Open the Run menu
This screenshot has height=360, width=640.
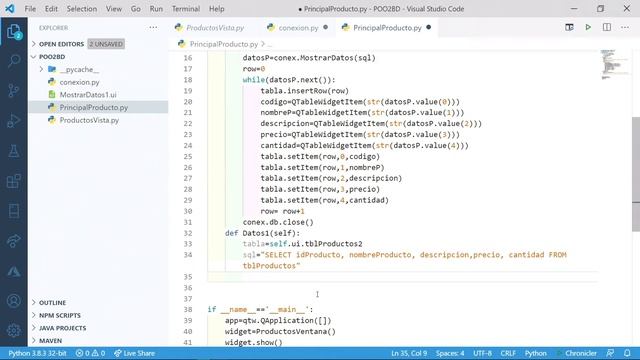point(156,9)
